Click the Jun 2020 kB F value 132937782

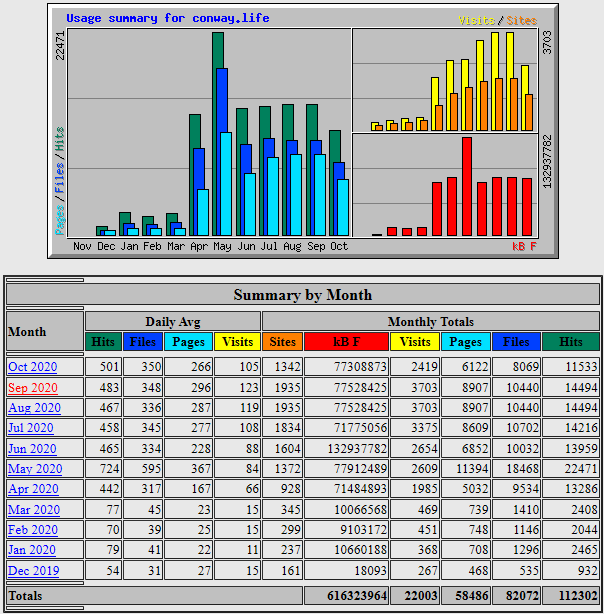point(357,448)
